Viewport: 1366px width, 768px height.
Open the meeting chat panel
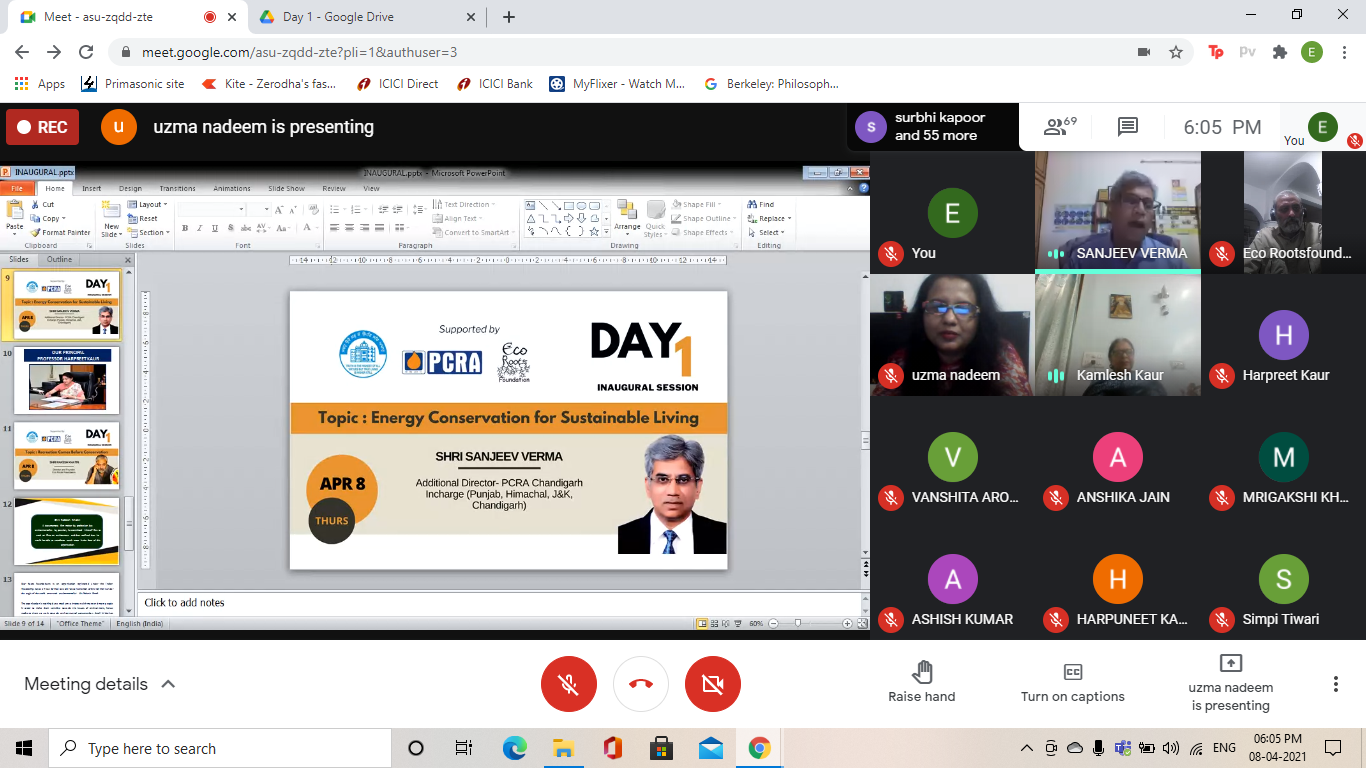tap(1128, 127)
